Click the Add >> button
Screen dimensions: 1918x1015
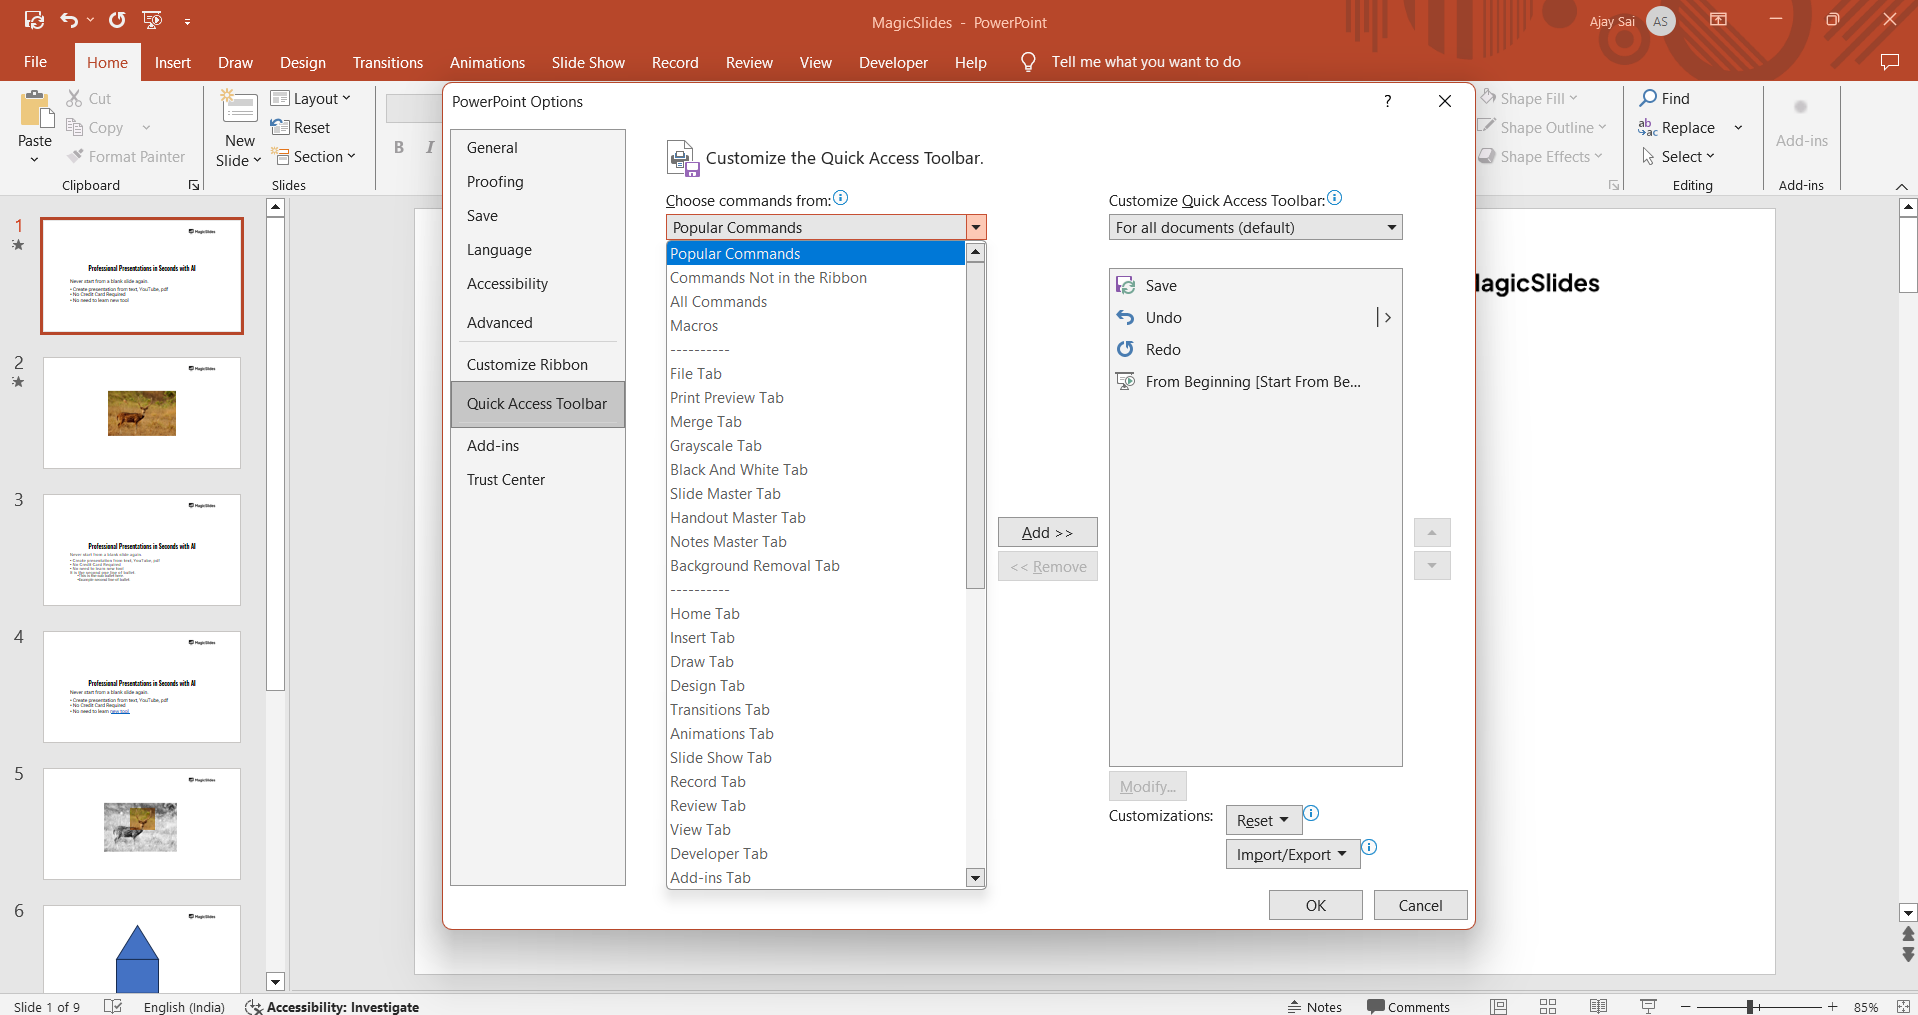coord(1047,533)
